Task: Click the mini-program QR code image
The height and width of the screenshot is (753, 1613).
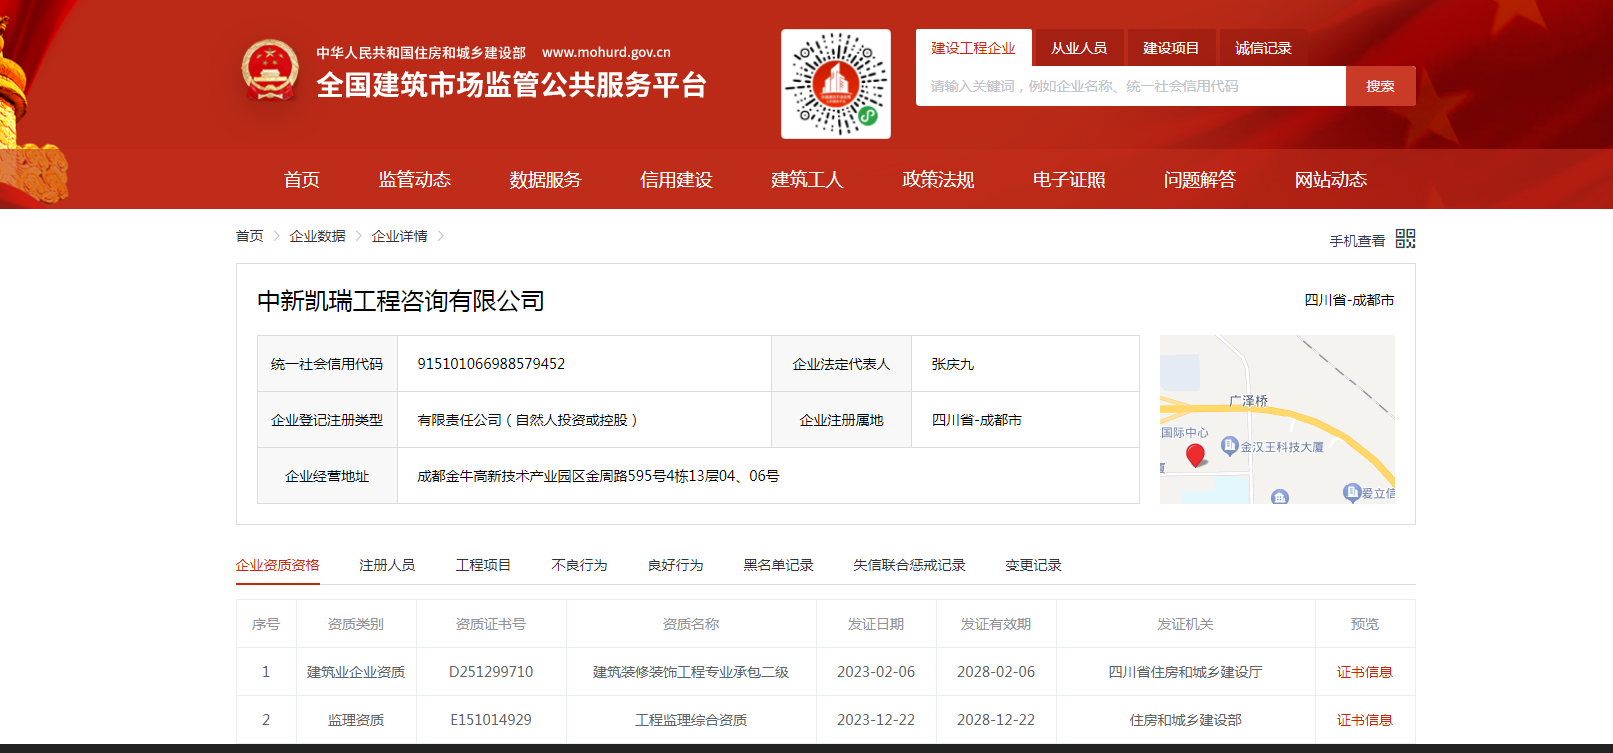Action: click(835, 84)
